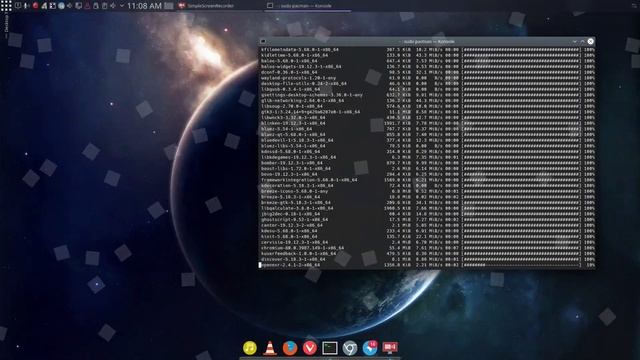Launch Firefox from the dock

(x=290, y=348)
